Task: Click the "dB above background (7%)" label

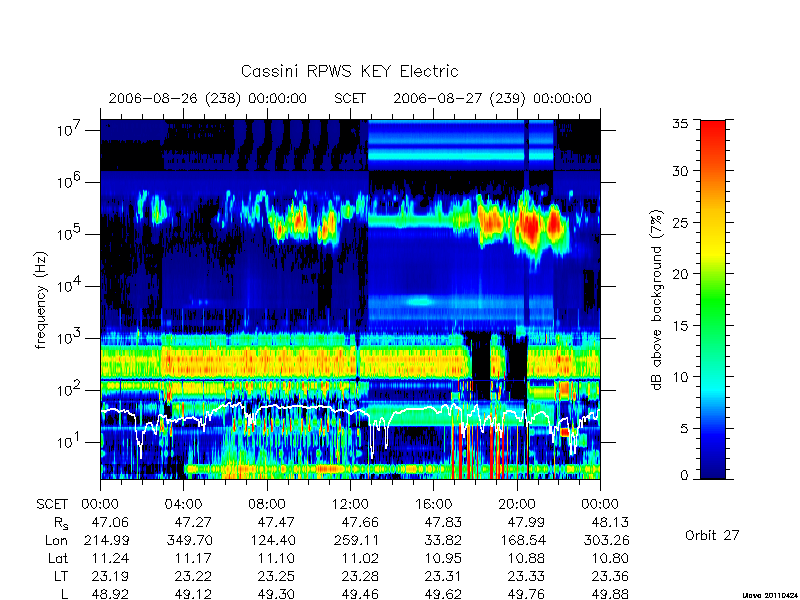Action: (x=657, y=300)
